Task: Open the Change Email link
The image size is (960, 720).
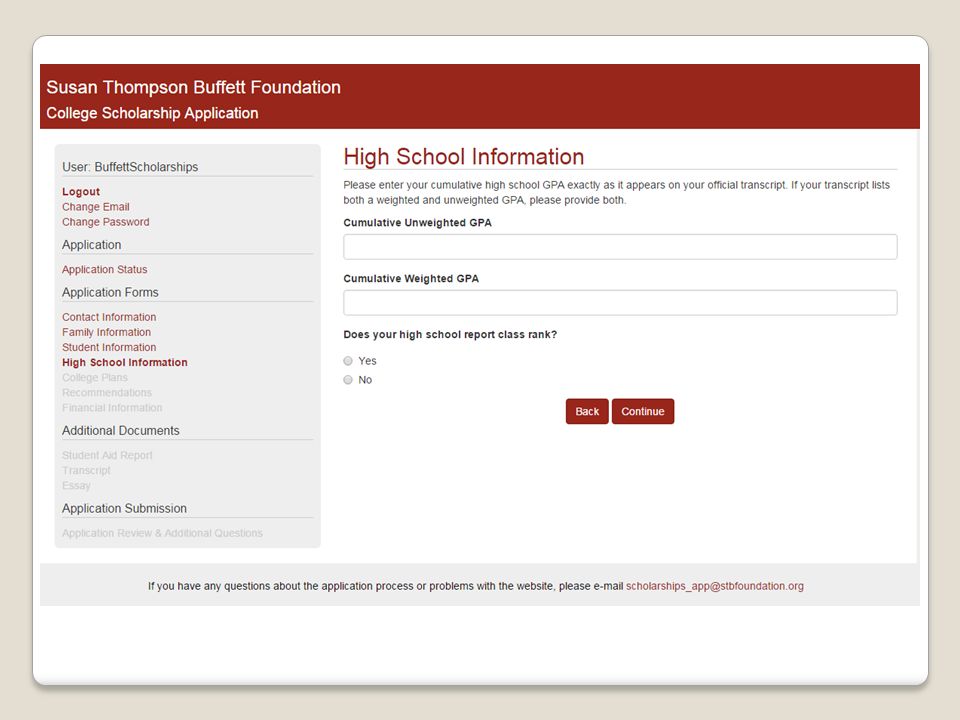Action: [96, 207]
